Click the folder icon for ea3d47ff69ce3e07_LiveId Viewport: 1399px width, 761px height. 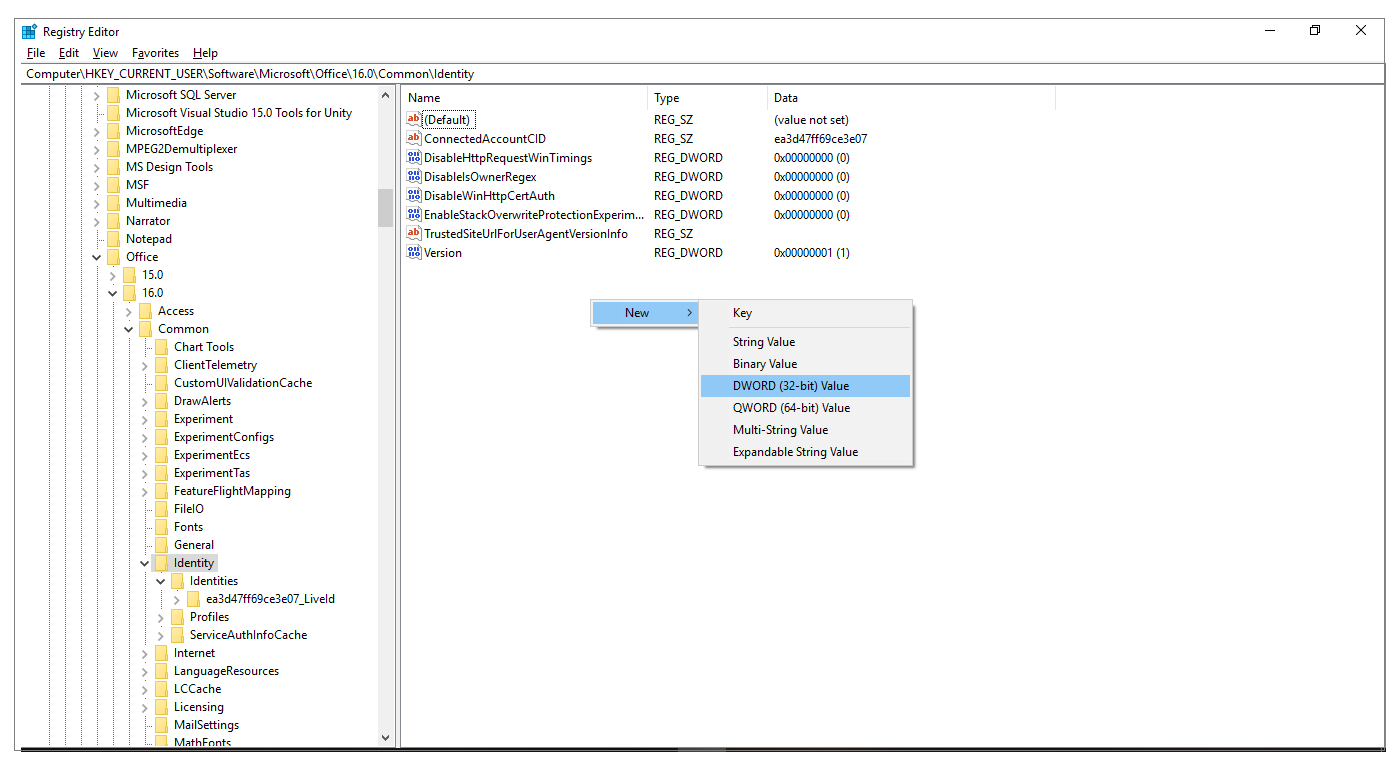point(193,599)
